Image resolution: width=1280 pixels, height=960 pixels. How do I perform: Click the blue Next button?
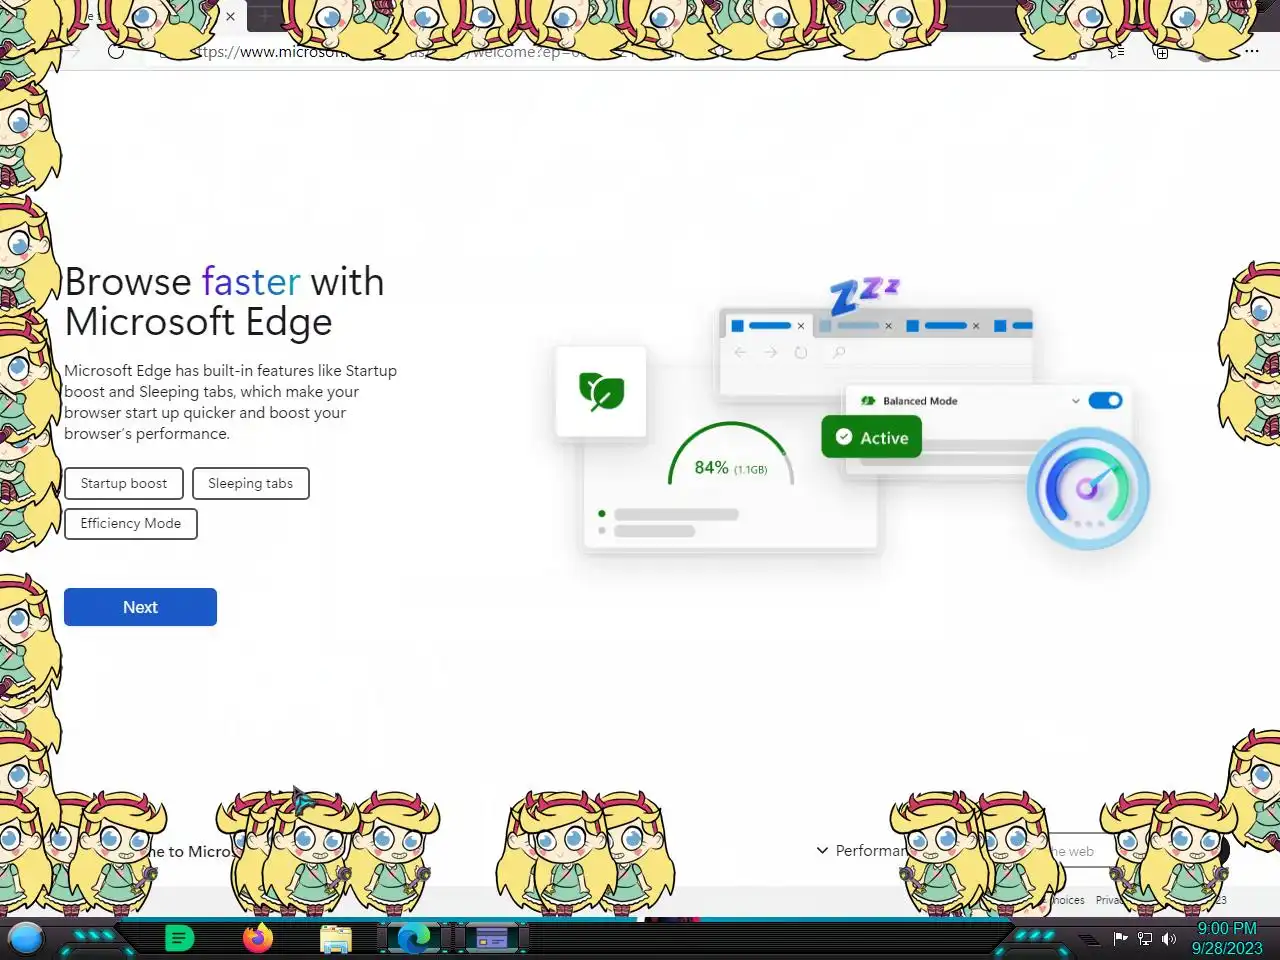(140, 607)
